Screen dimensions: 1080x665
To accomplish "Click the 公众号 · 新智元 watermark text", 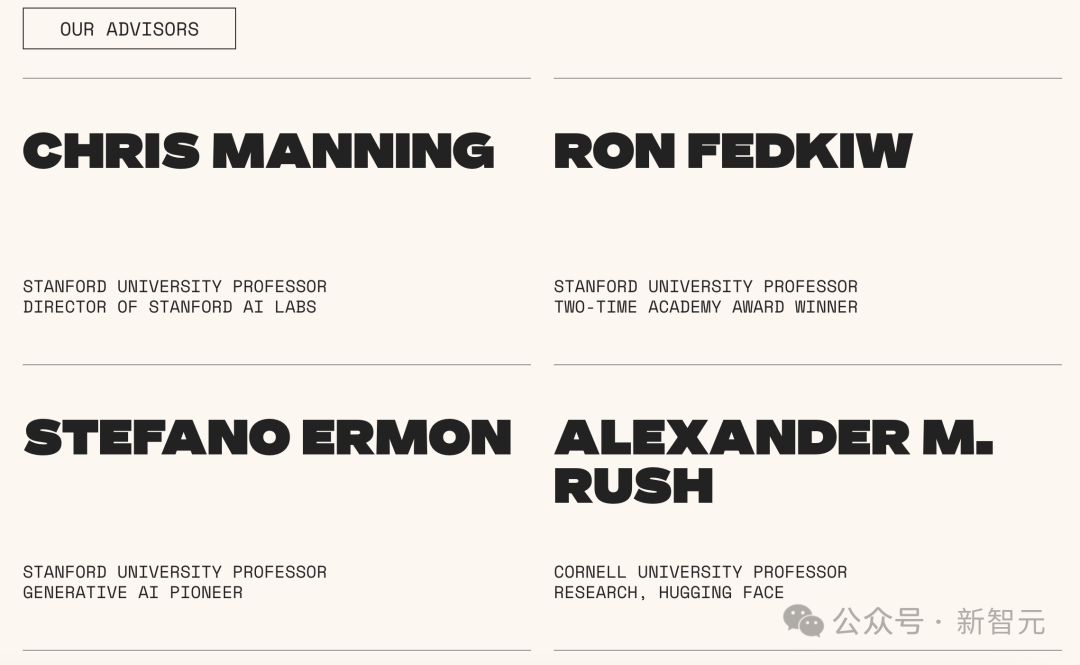I will pos(939,622).
